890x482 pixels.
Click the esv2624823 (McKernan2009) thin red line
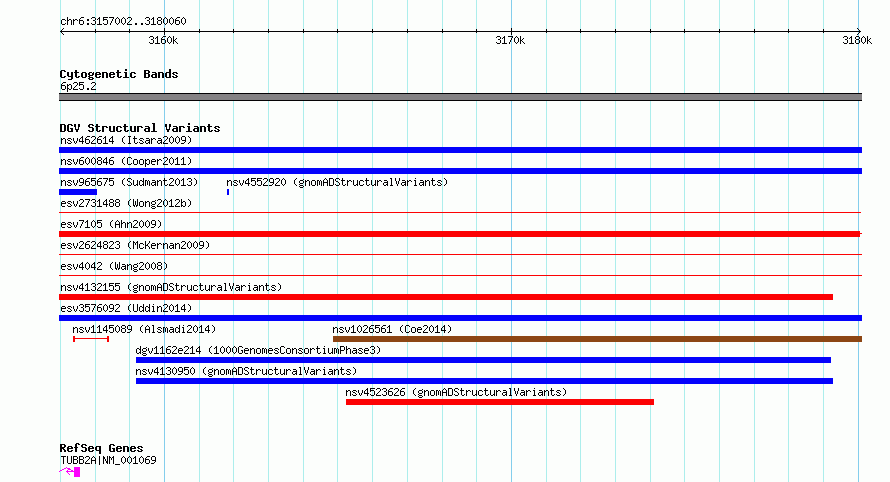[460, 255]
